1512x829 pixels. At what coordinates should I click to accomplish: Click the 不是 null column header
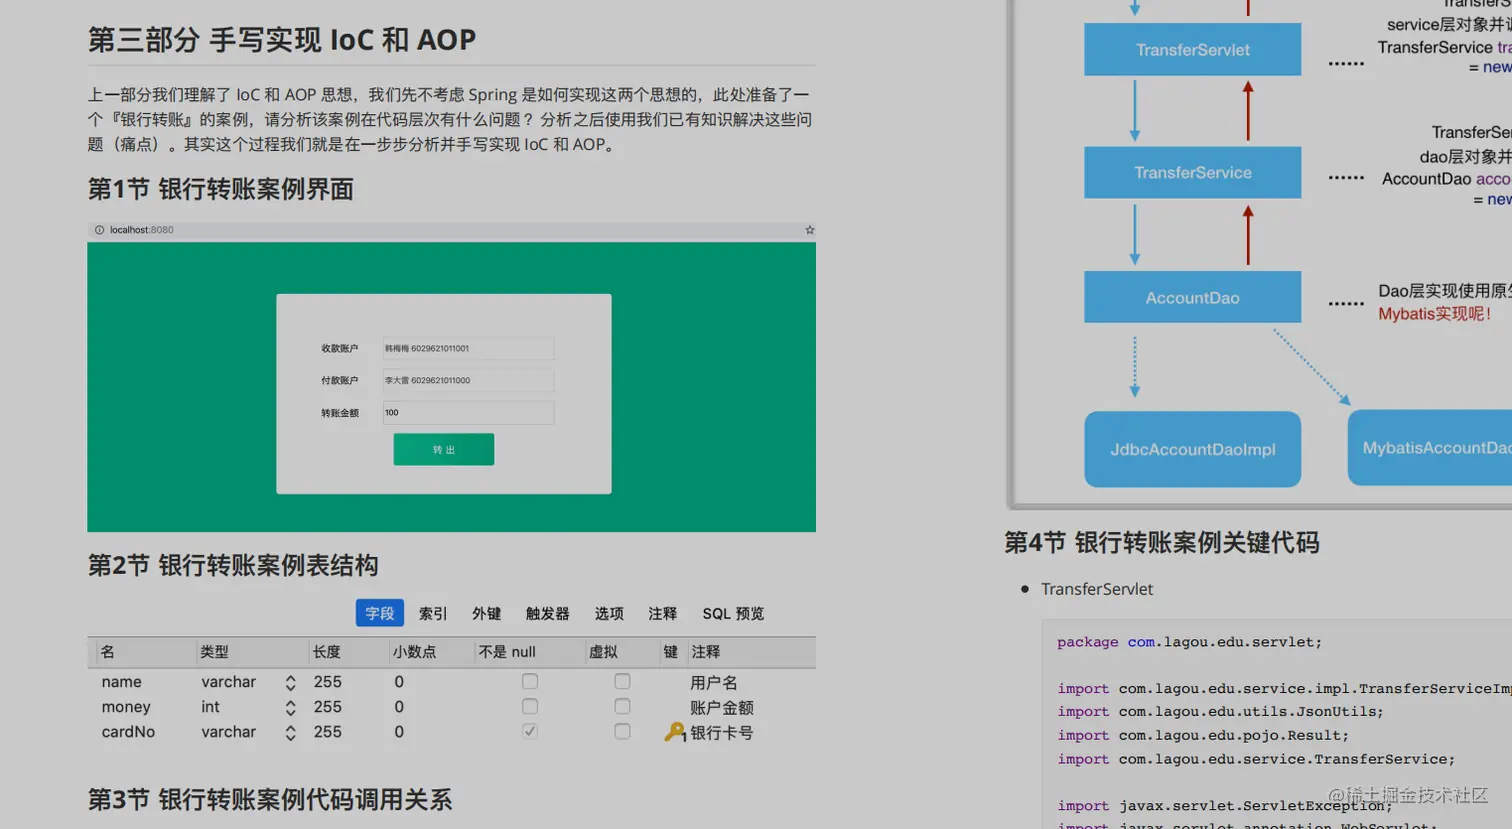click(507, 652)
